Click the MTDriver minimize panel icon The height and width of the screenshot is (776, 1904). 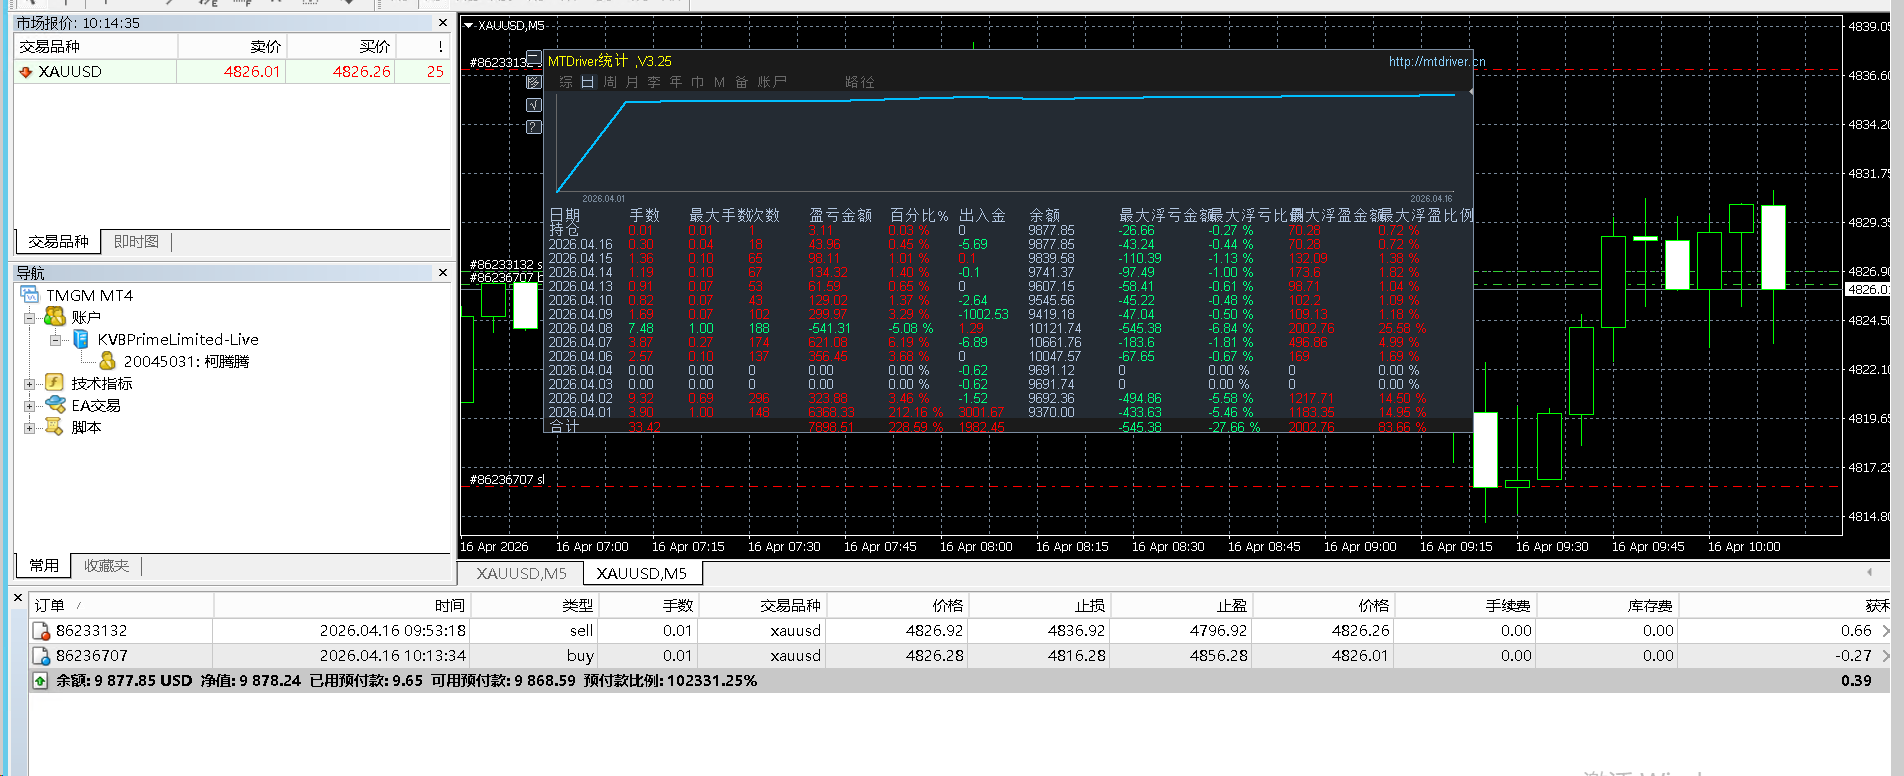(x=534, y=59)
